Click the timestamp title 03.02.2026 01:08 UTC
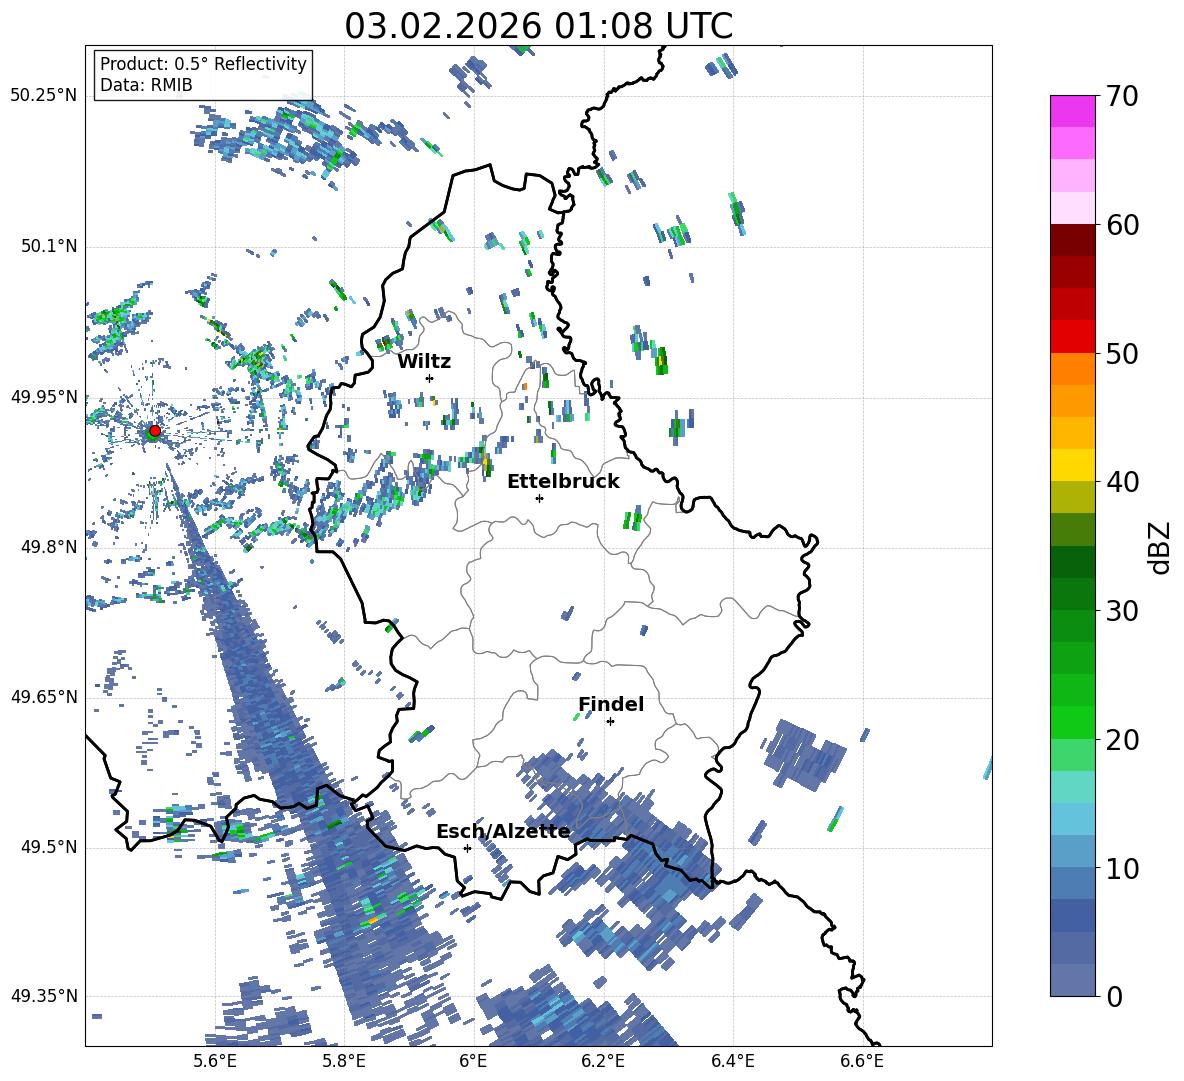The image size is (1184, 1081). (x=539, y=26)
